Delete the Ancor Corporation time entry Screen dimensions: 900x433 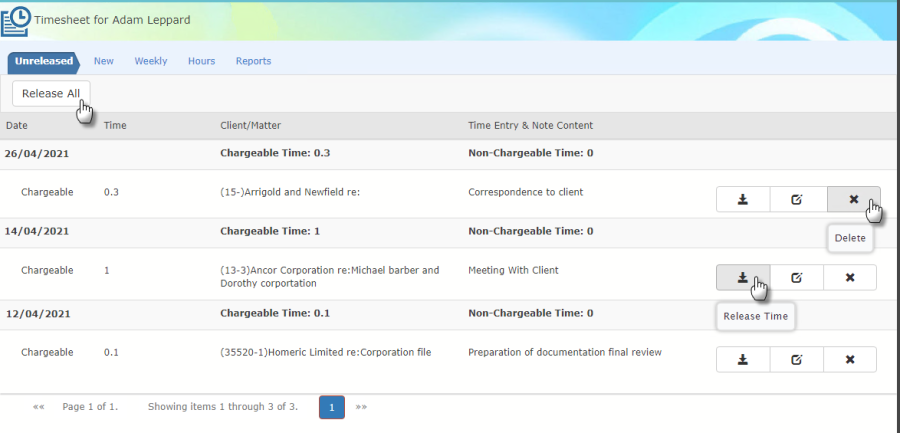click(850, 277)
